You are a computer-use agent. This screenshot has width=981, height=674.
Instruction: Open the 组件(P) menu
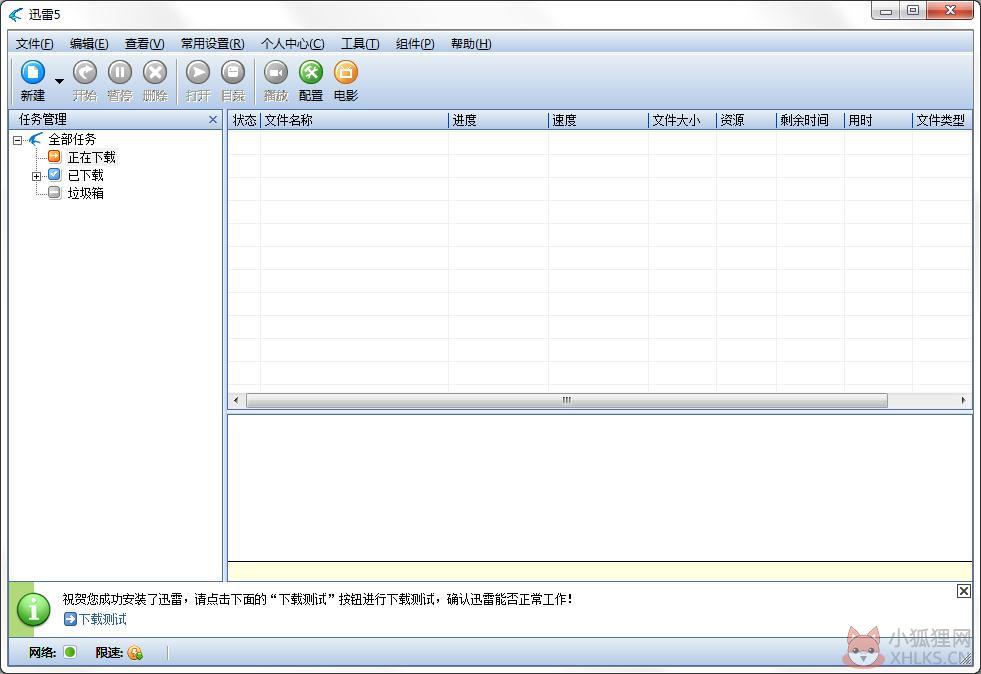415,44
